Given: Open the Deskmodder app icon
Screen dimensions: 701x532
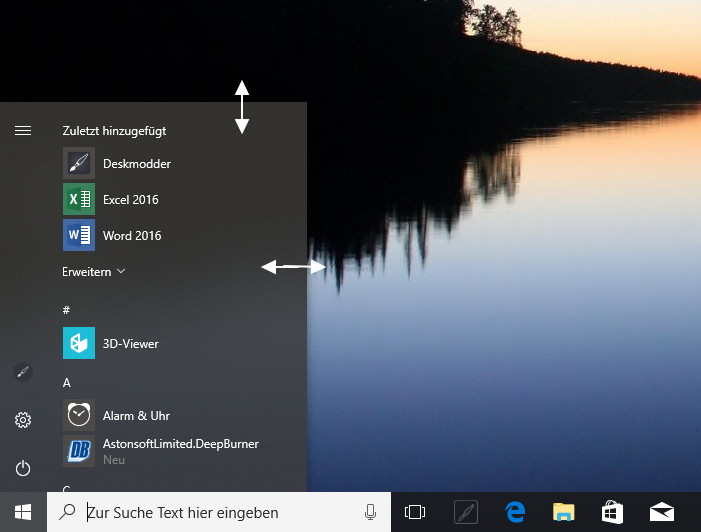Looking at the screenshot, I should tap(79, 164).
